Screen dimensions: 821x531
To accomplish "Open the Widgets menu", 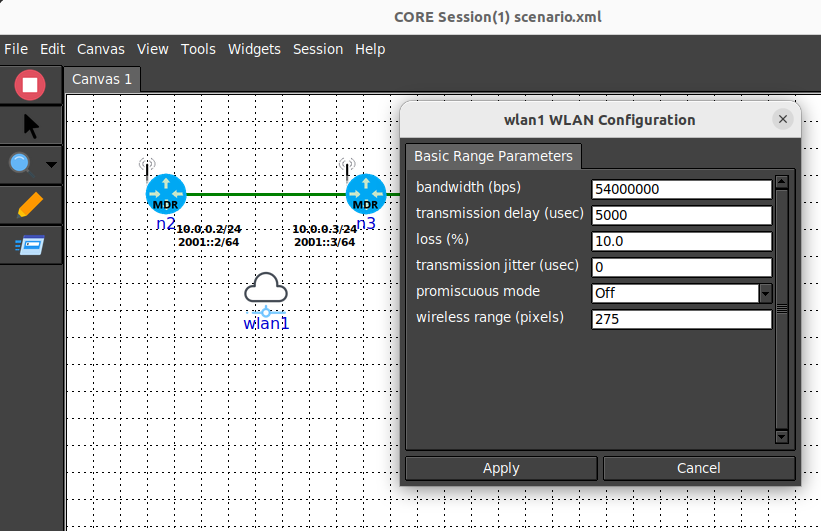I will pos(254,49).
